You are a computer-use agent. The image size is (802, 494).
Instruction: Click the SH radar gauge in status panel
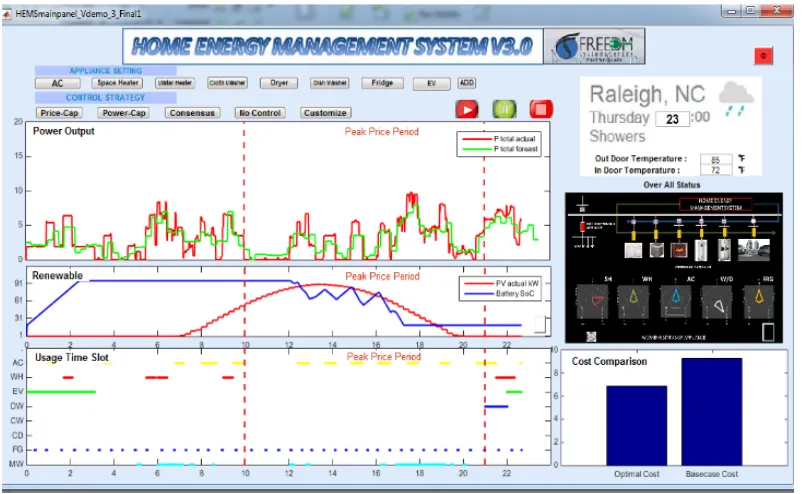(592, 301)
